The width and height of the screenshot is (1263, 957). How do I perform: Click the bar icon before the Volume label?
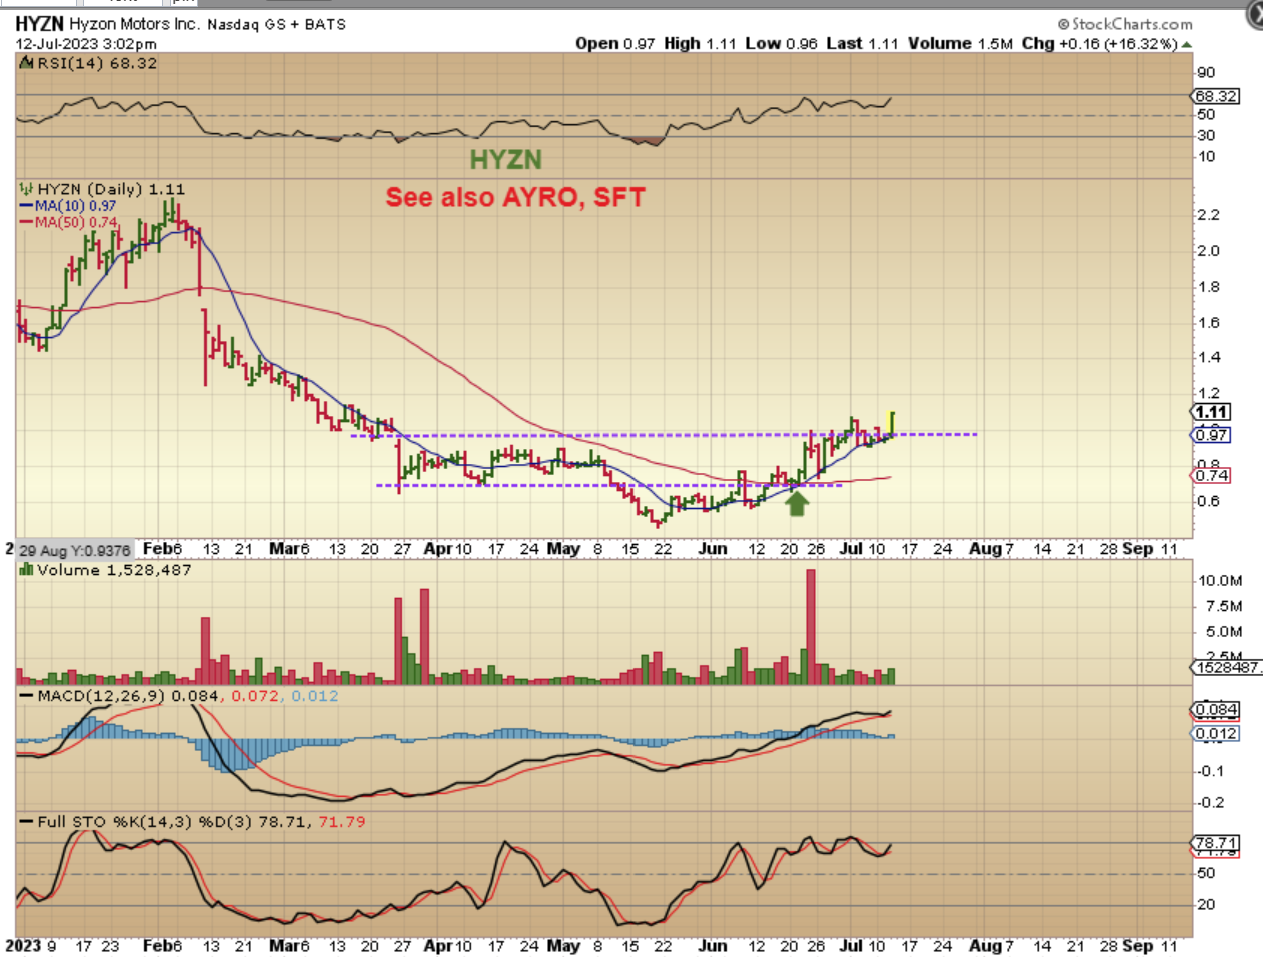(26, 570)
